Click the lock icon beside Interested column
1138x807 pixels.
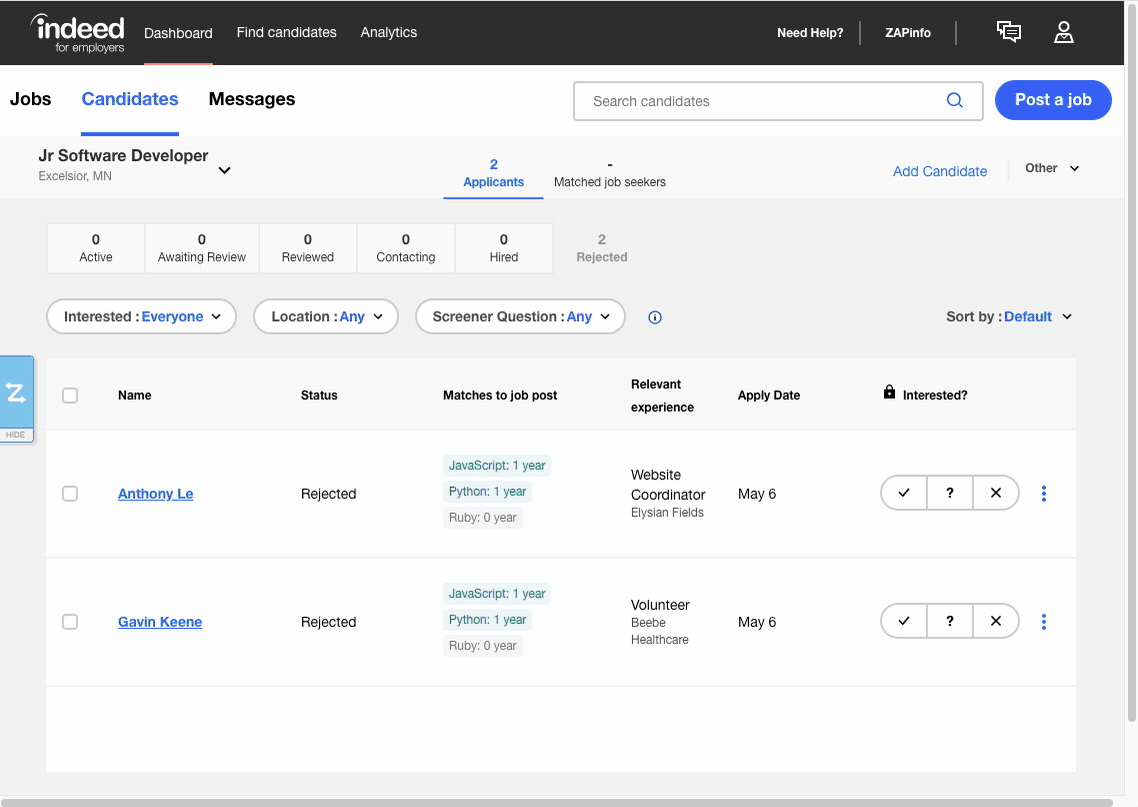[x=889, y=393]
